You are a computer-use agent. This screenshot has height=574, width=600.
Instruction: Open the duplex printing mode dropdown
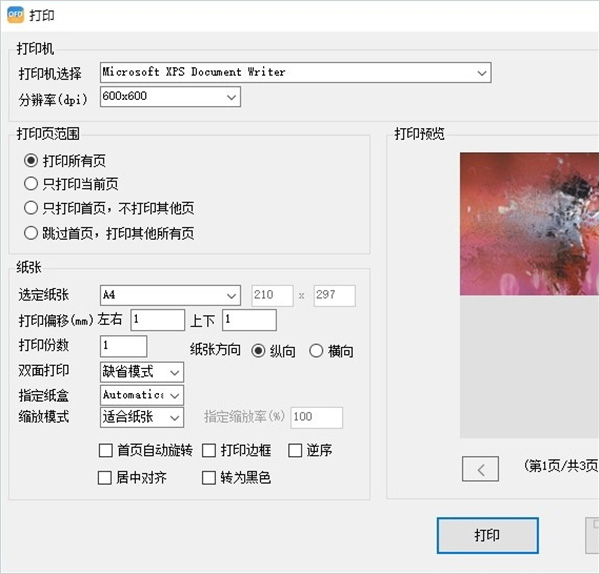tap(142, 372)
